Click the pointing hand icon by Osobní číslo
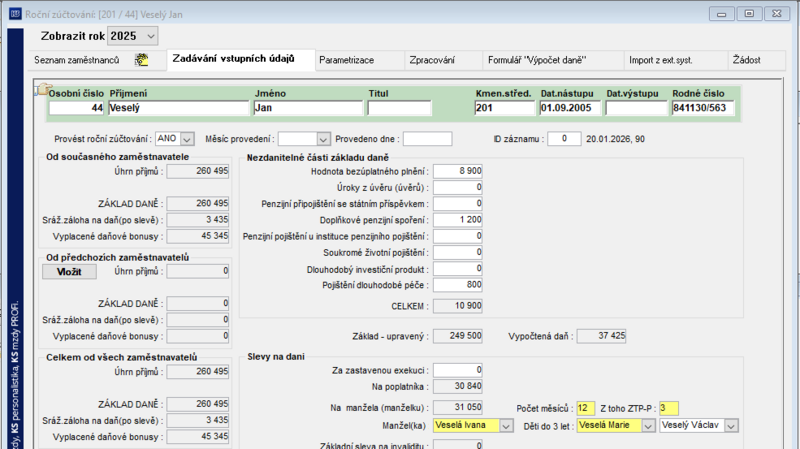 coord(43,89)
